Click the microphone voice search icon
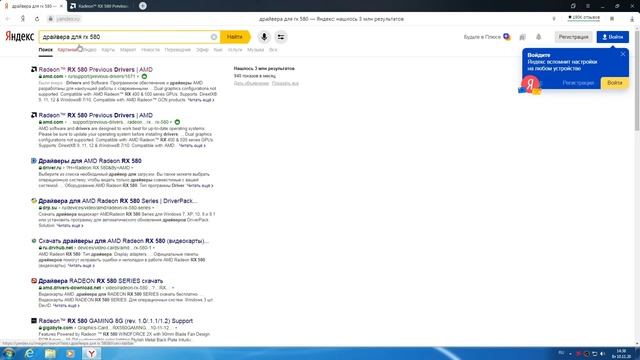This screenshot has height=360, width=640. [x=264, y=37]
